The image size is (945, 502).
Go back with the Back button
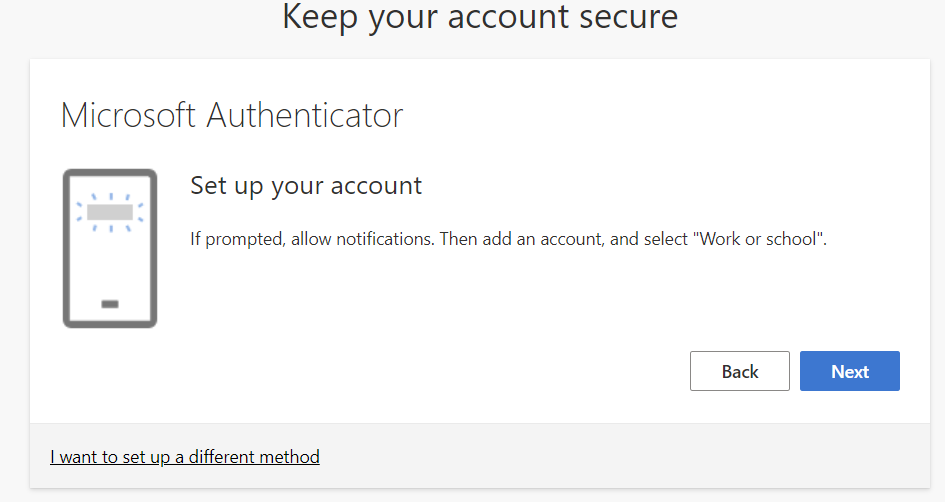(x=740, y=371)
